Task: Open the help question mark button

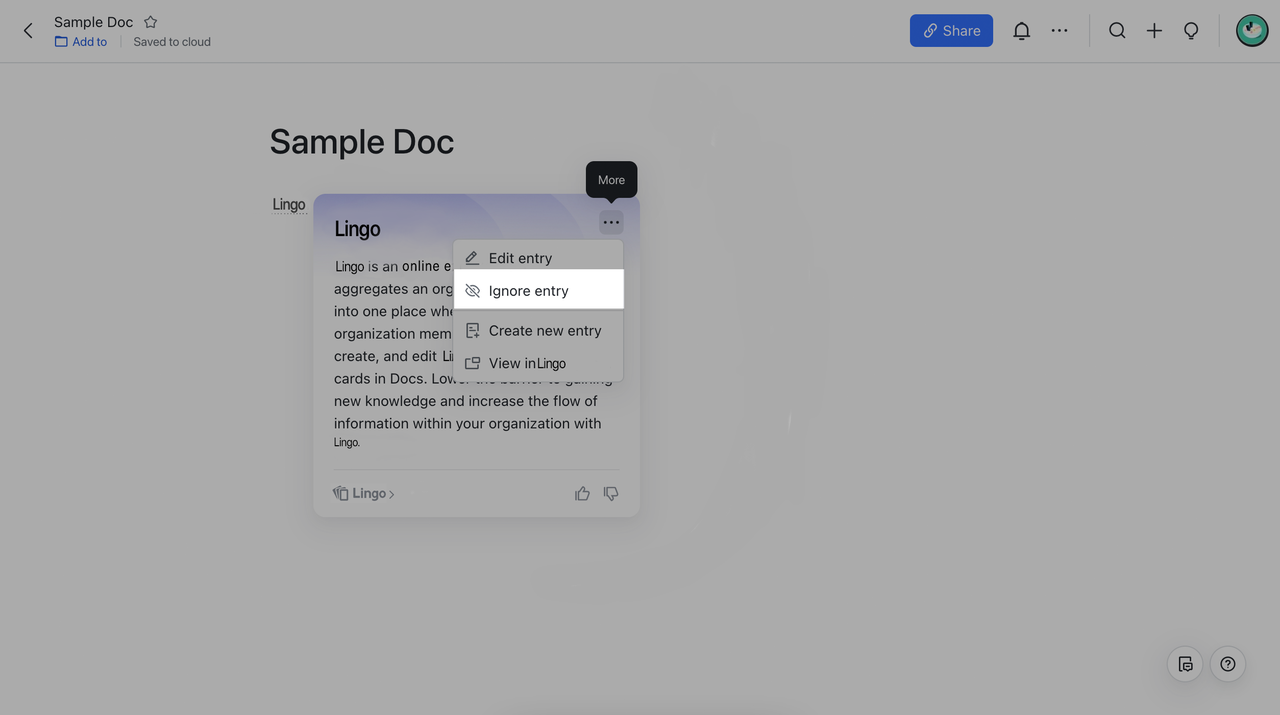Action: 1227,664
